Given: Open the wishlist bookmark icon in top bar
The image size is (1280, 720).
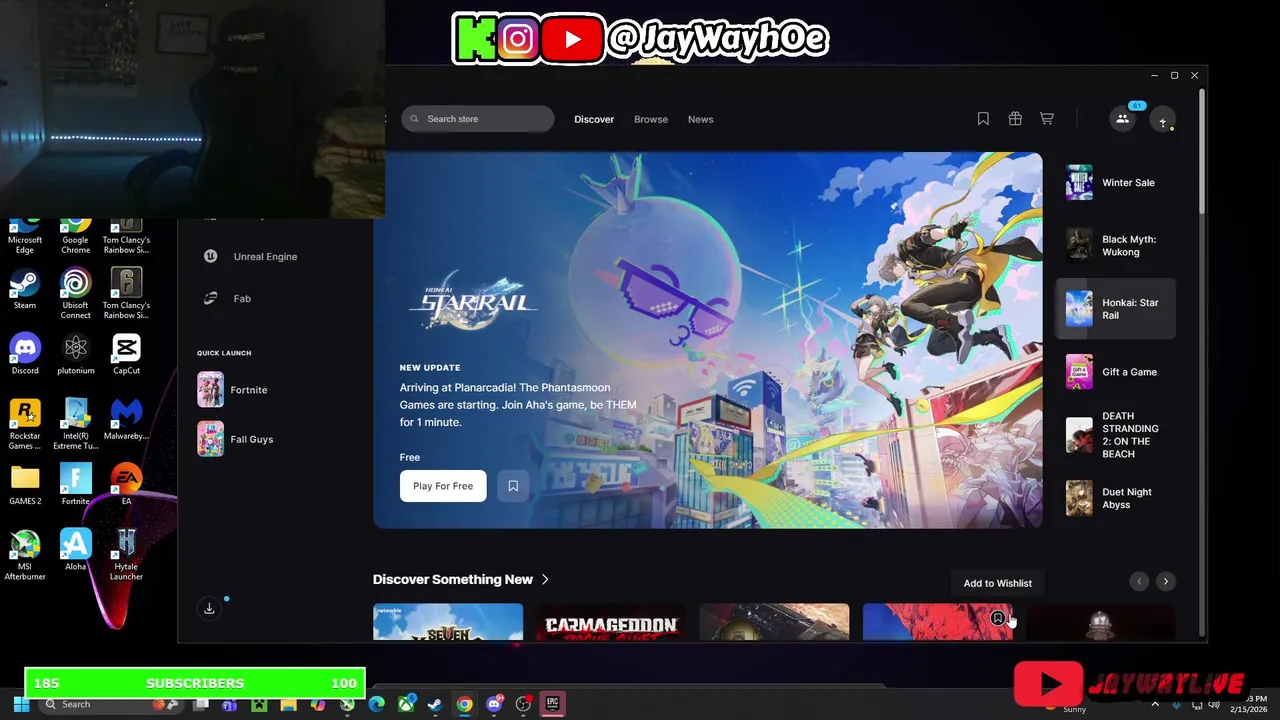Looking at the screenshot, I should [x=983, y=119].
